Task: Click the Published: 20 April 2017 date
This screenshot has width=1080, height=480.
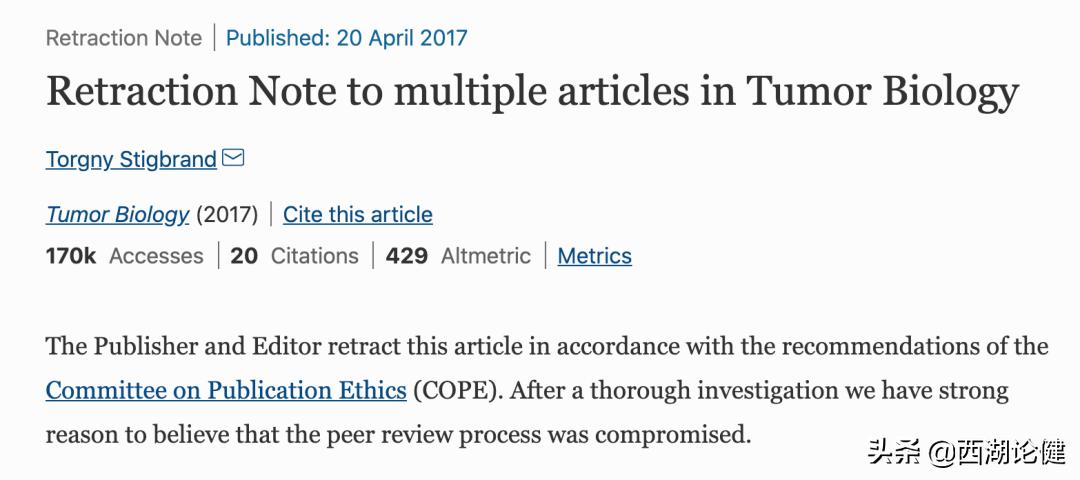Action: (346, 39)
